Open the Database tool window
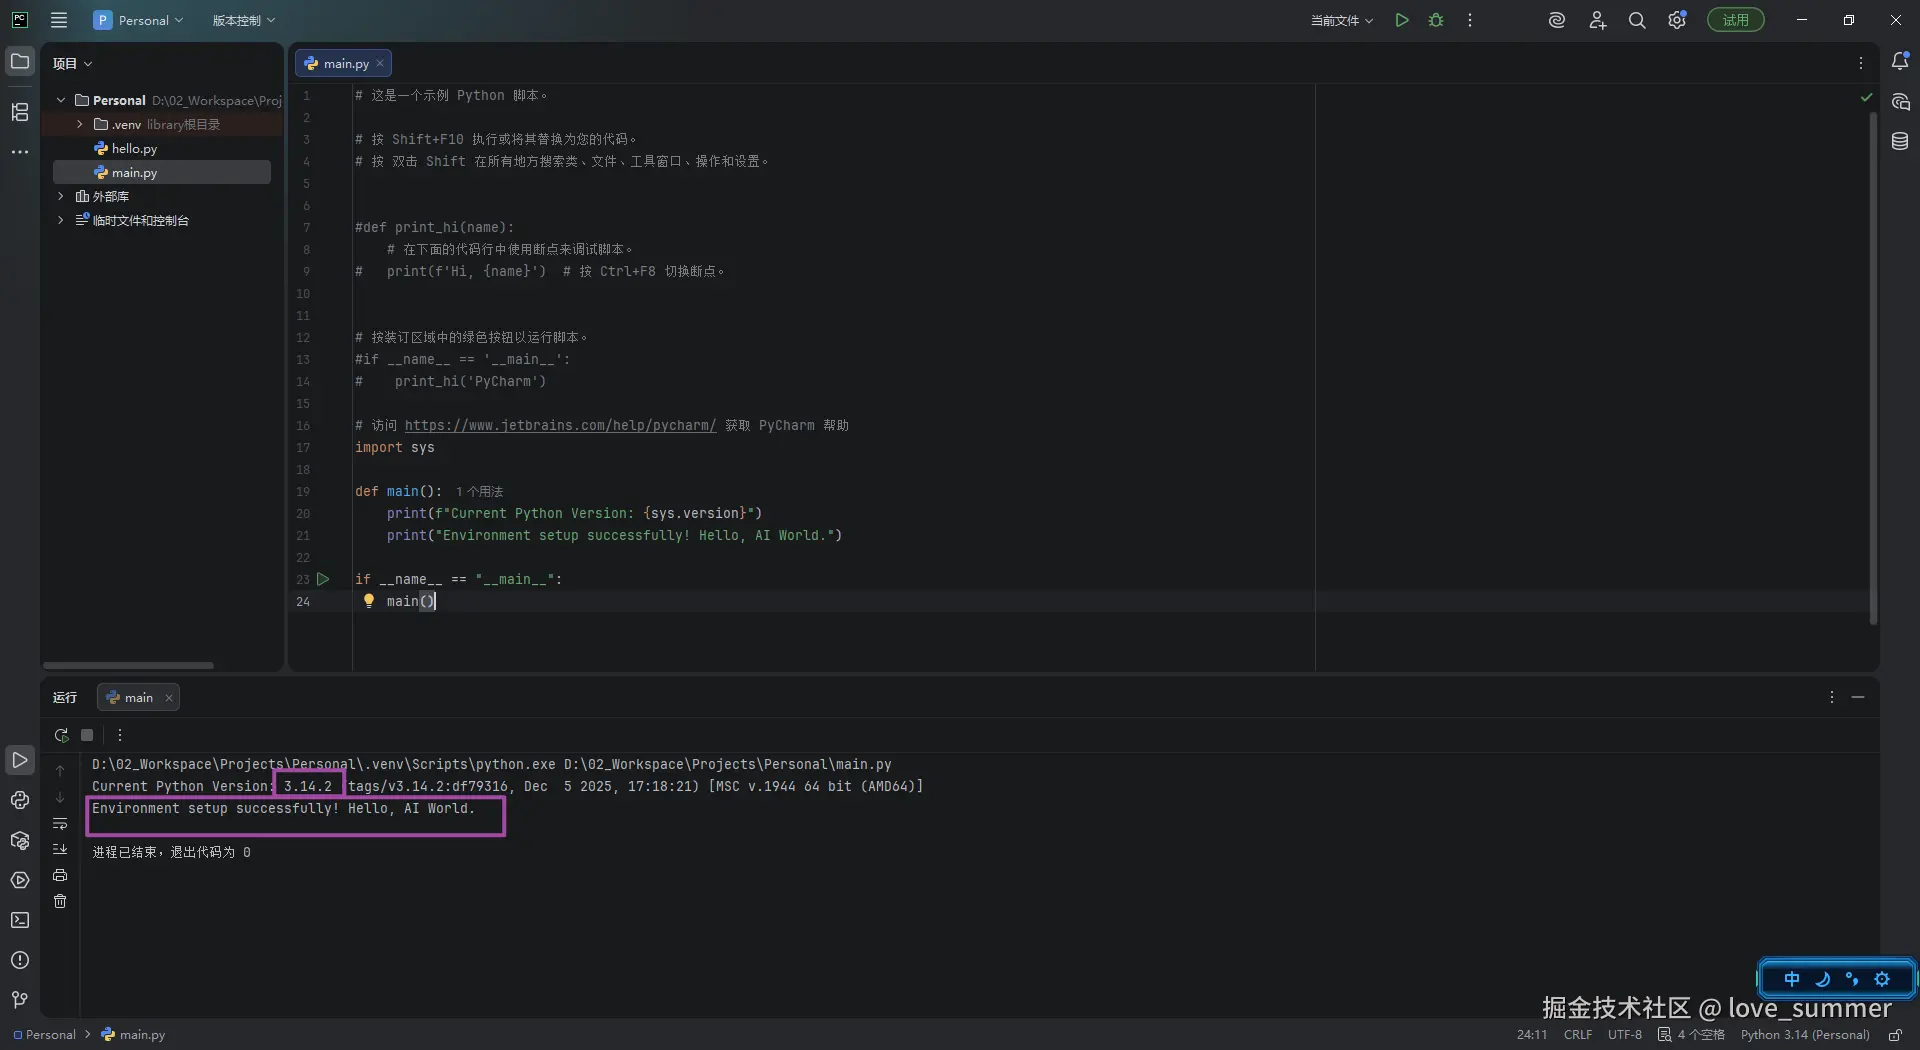This screenshot has width=1920, height=1050. (1900, 142)
